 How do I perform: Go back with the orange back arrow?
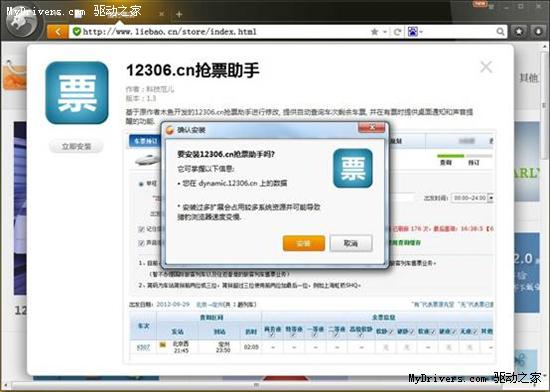pyautogui.click(x=58, y=32)
